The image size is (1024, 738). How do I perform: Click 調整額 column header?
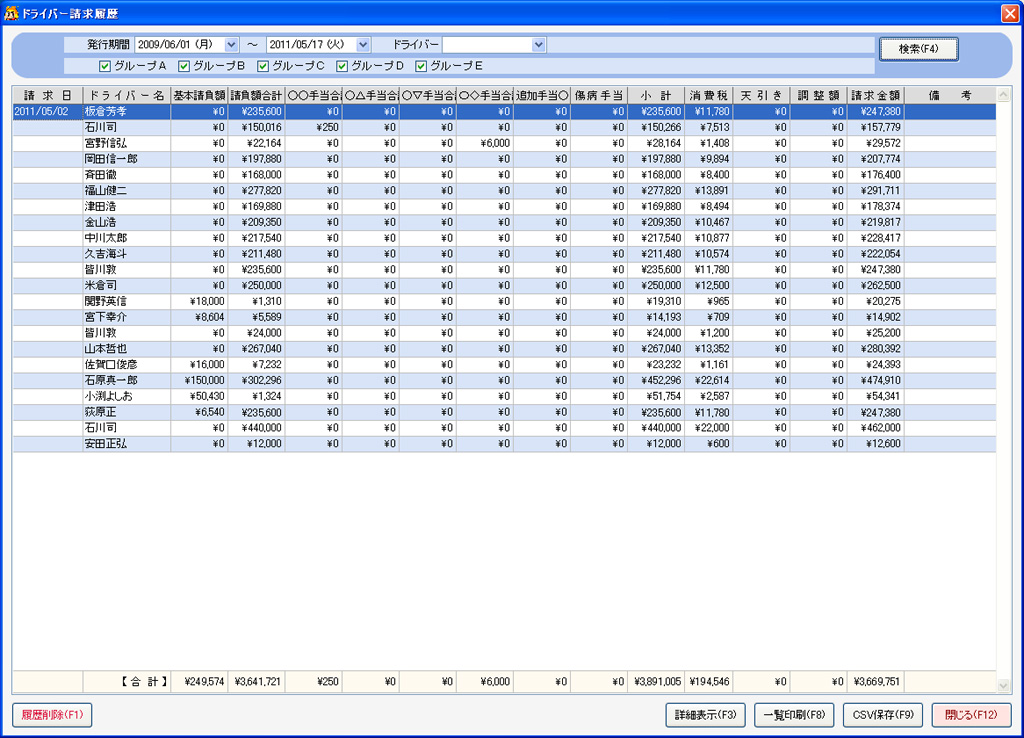click(818, 95)
